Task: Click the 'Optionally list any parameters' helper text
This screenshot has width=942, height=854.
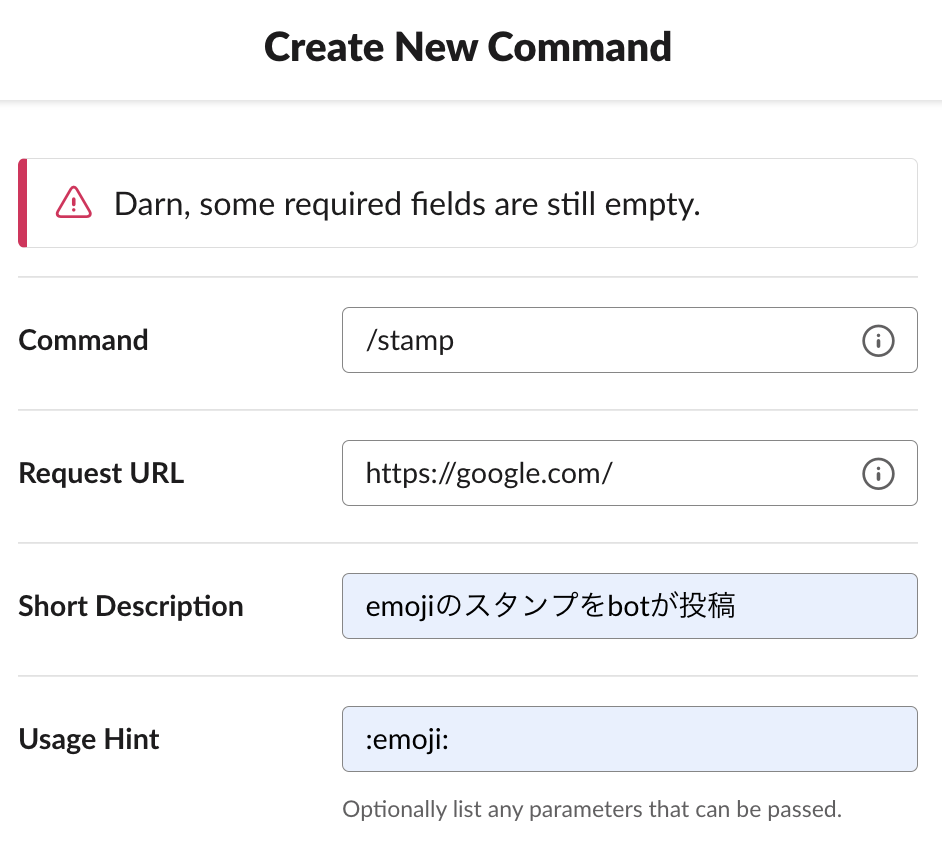Action: click(x=591, y=809)
